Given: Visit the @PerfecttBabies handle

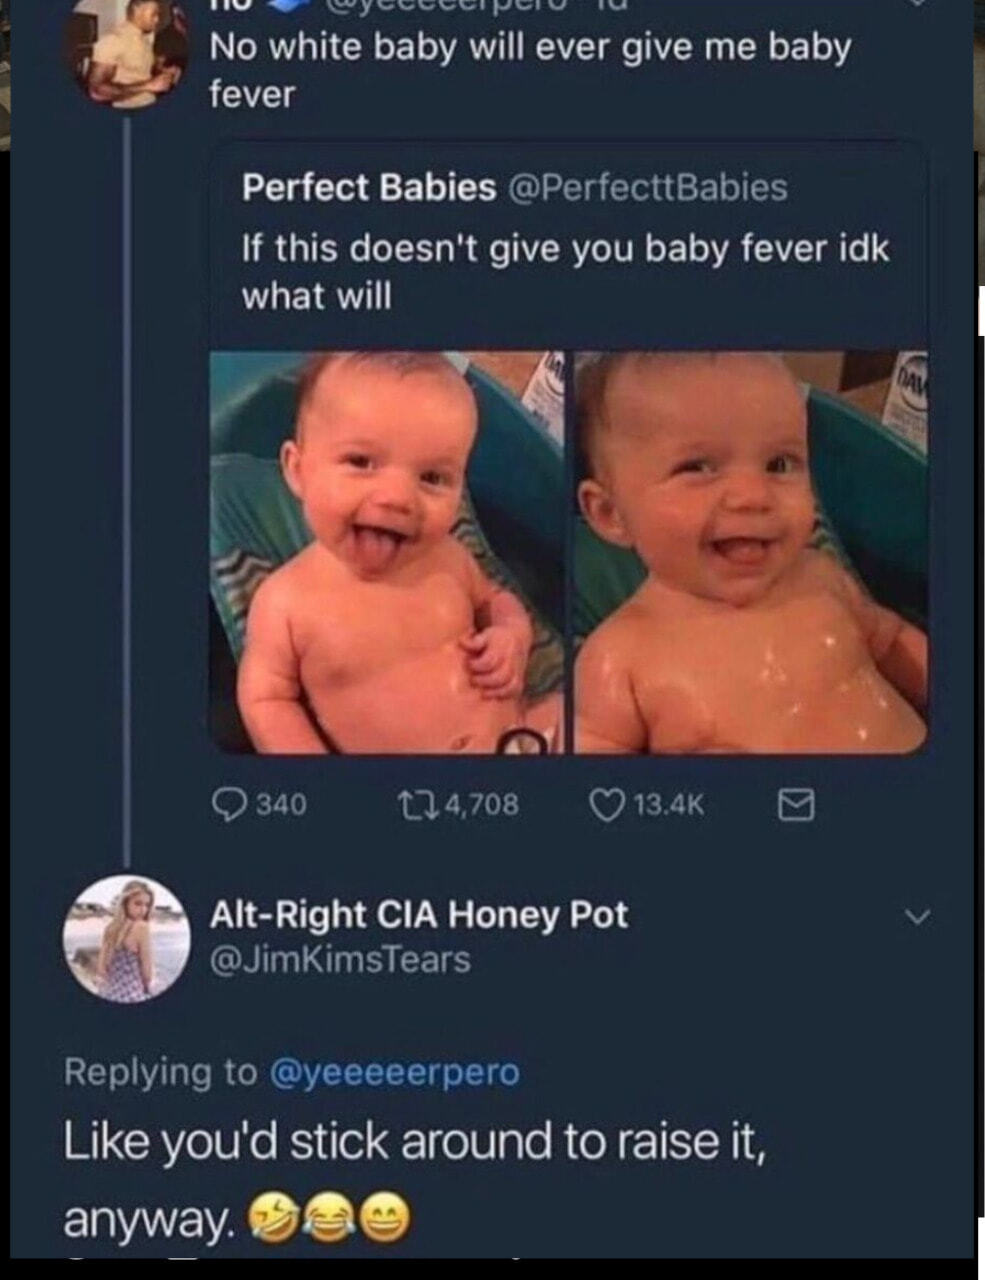Looking at the screenshot, I should [649, 187].
